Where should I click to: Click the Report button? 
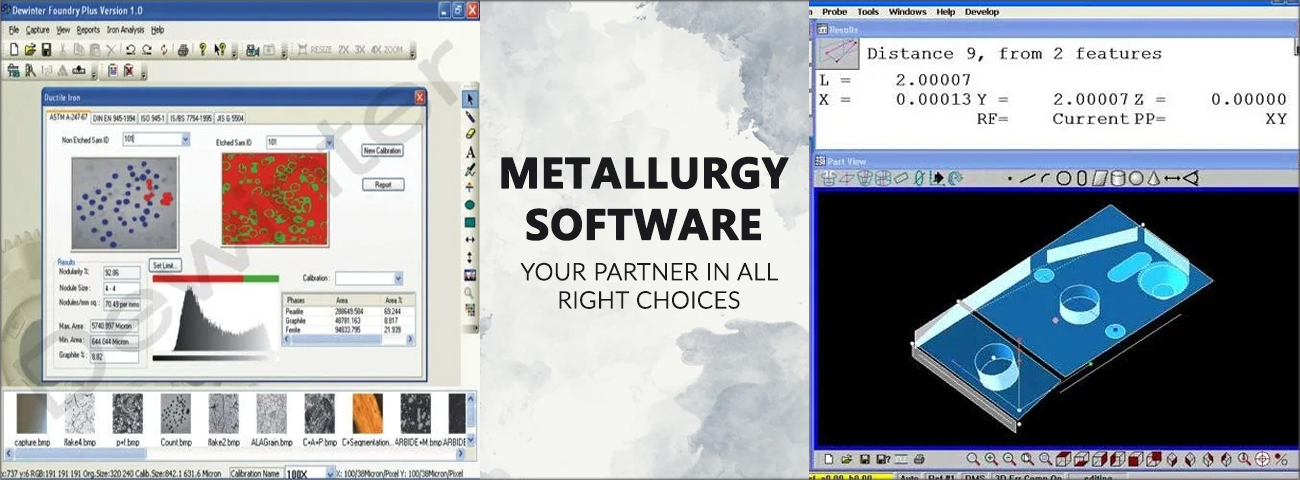click(x=382, y=185)
